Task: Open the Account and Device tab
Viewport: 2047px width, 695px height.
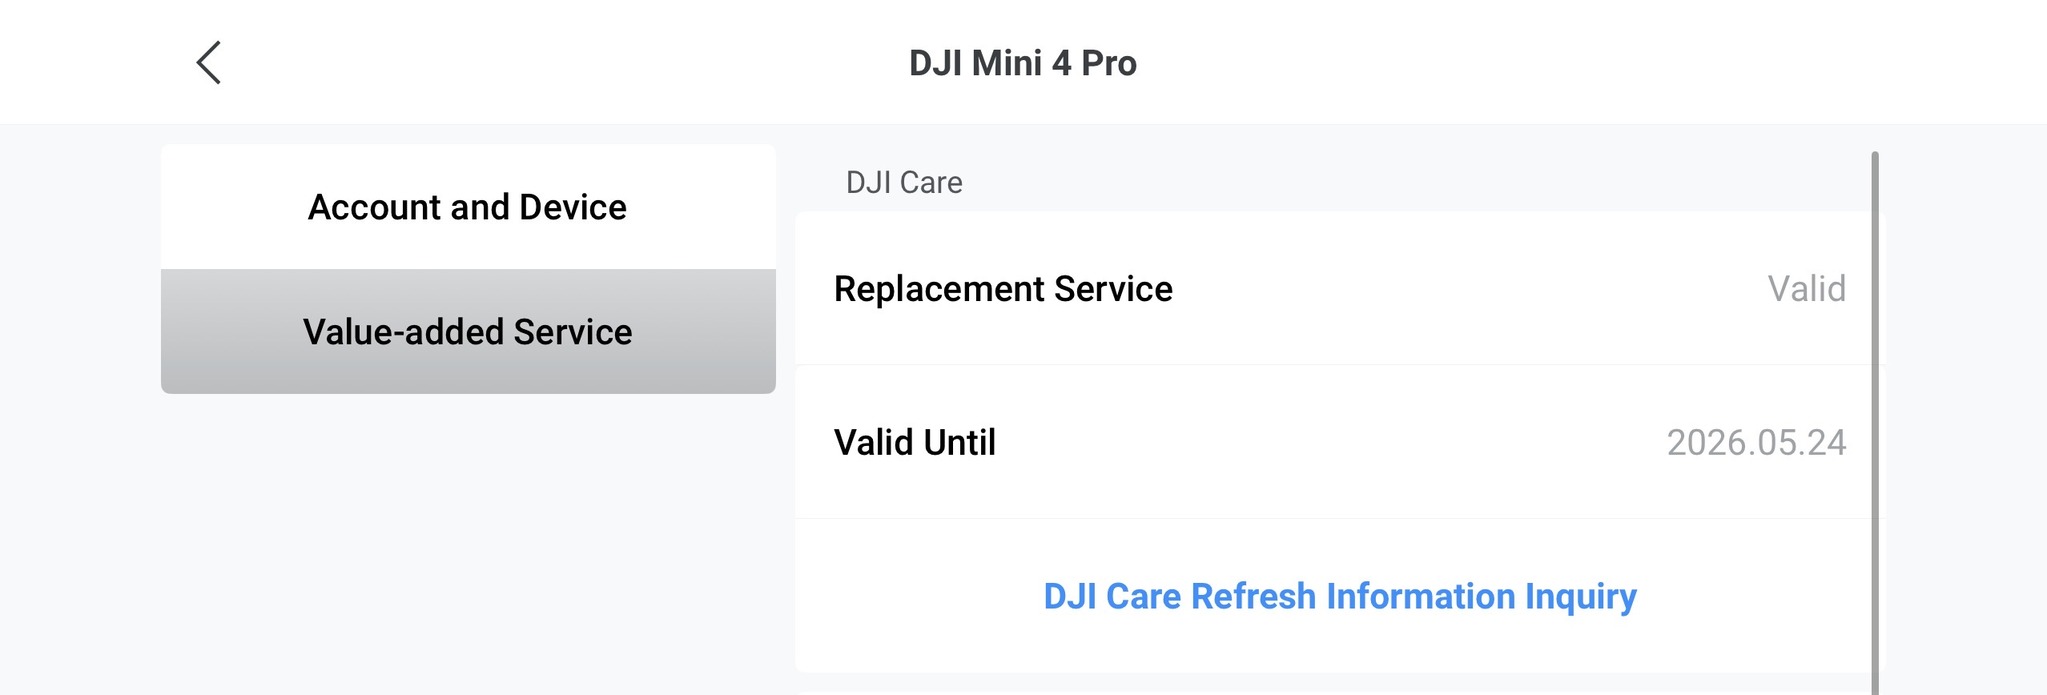Action: (467, 207)
